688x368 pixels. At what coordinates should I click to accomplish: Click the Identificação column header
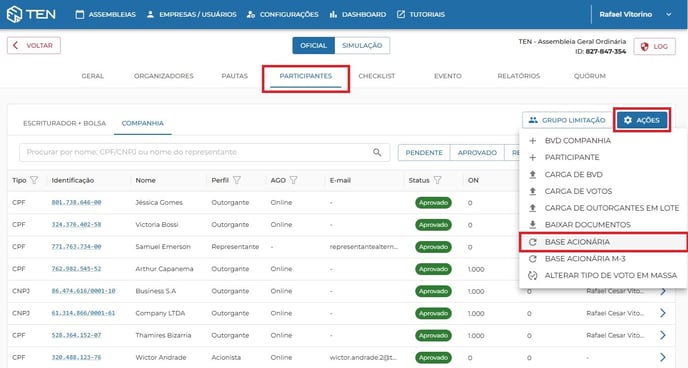point(73,180)
